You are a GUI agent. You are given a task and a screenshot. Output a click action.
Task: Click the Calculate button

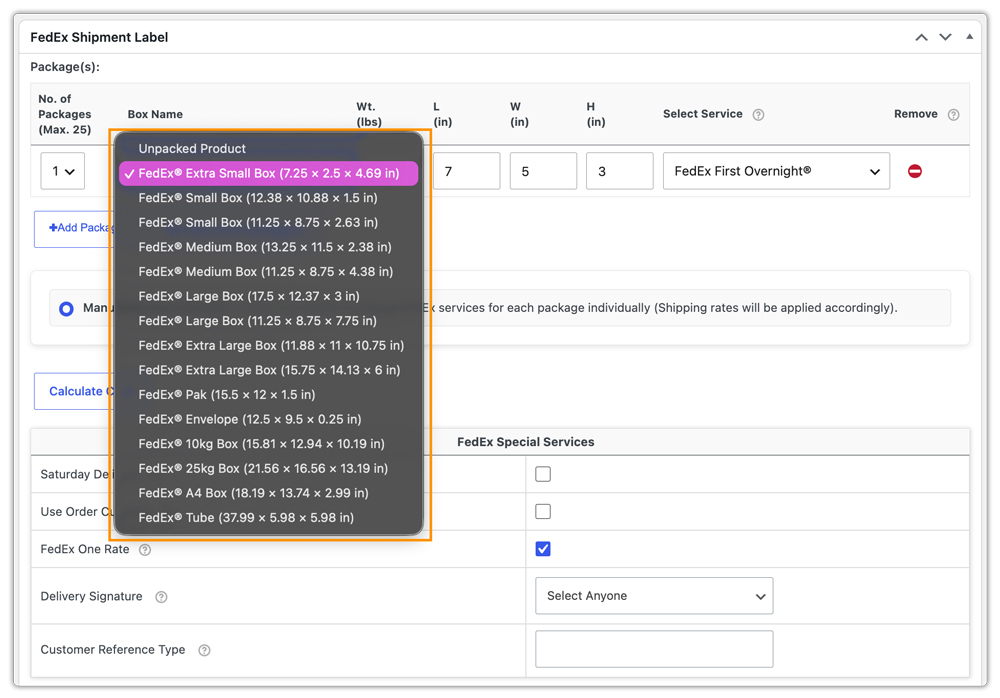click(x=74, y=391)
